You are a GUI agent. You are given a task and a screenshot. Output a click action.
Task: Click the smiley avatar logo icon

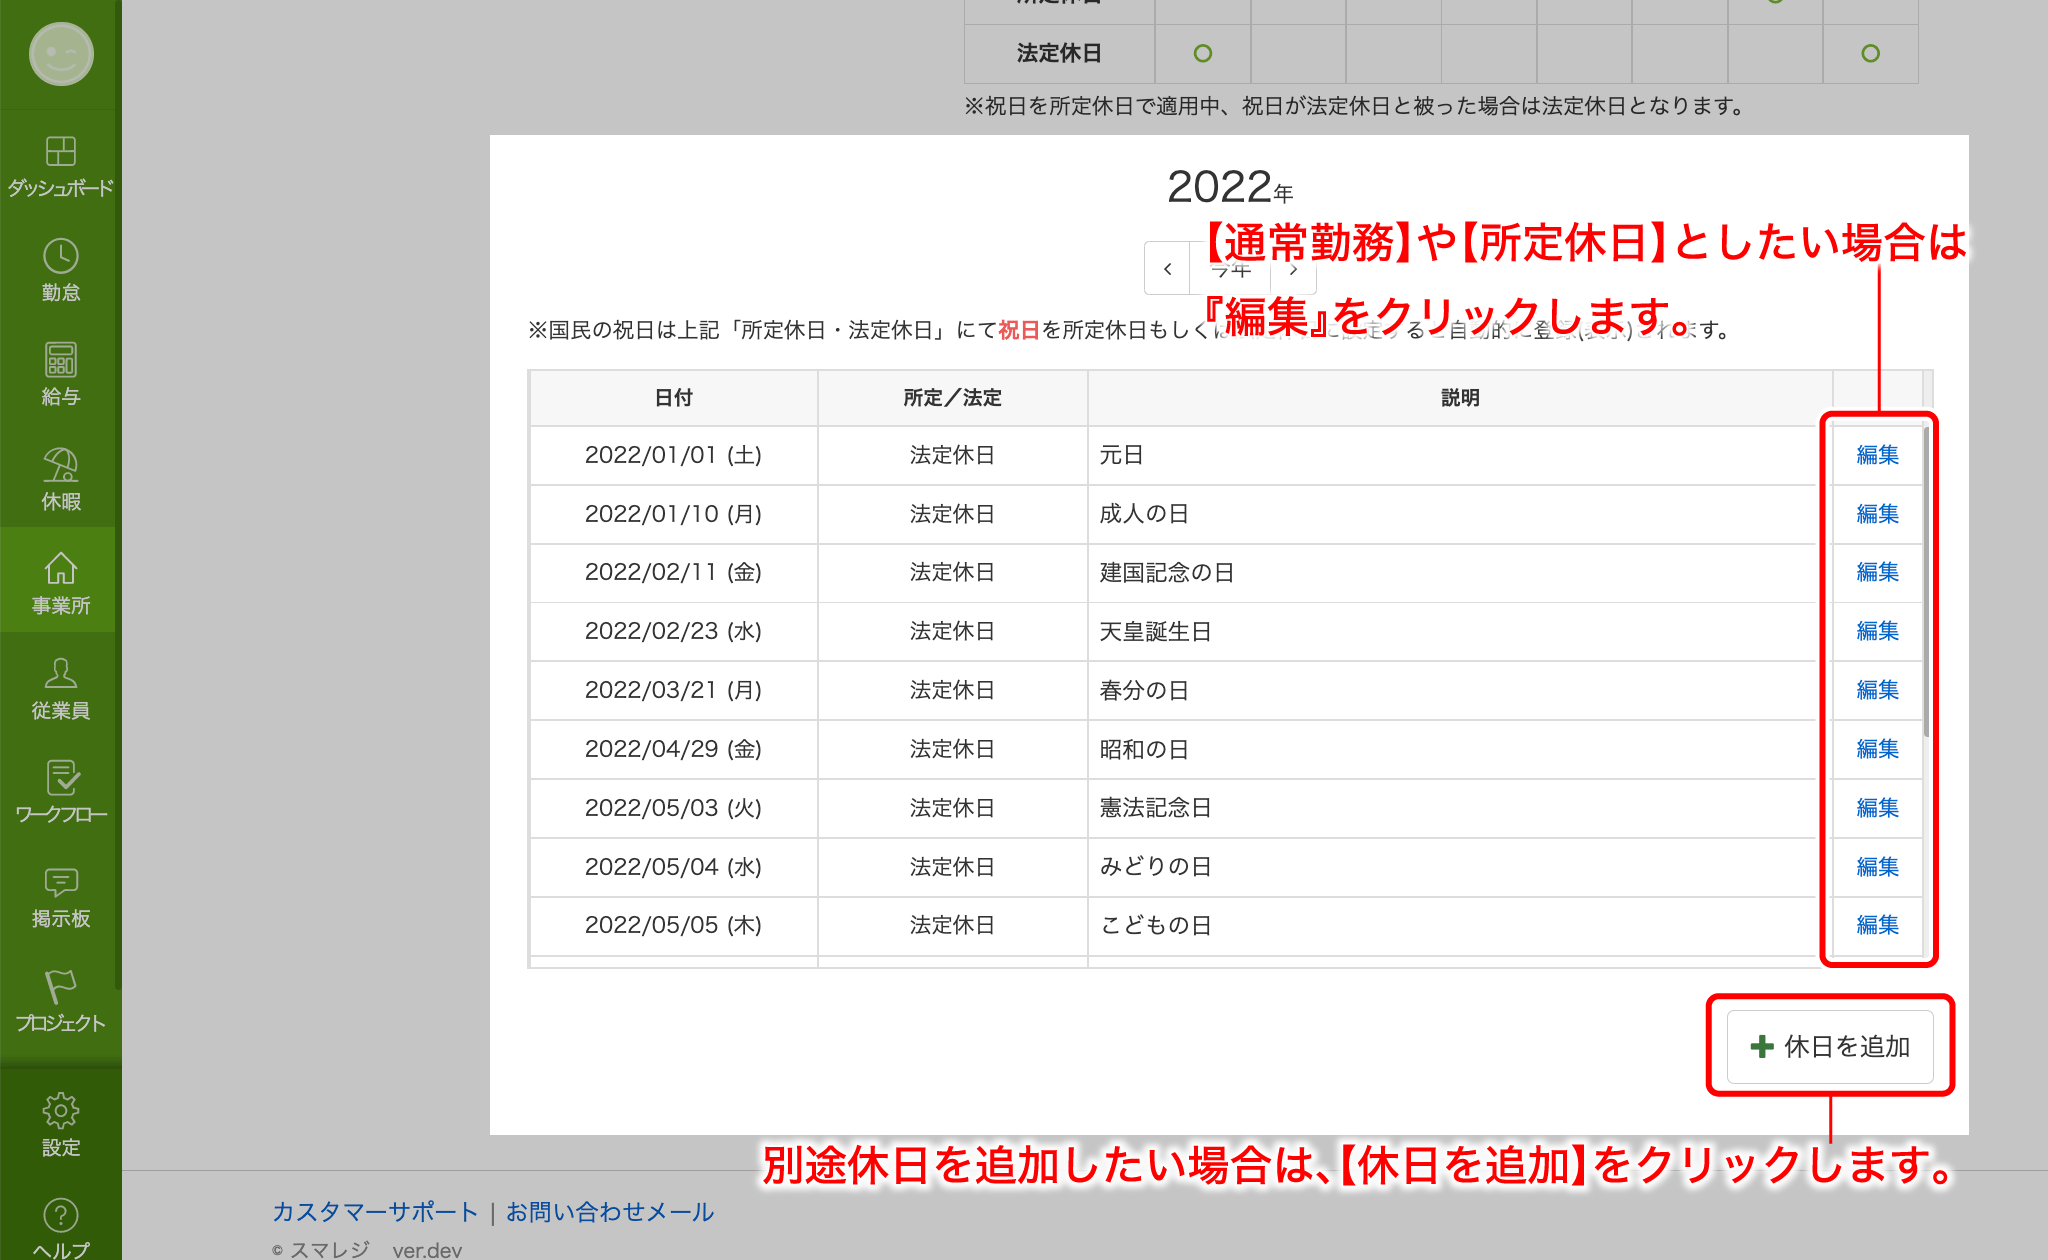click(61, 54)
